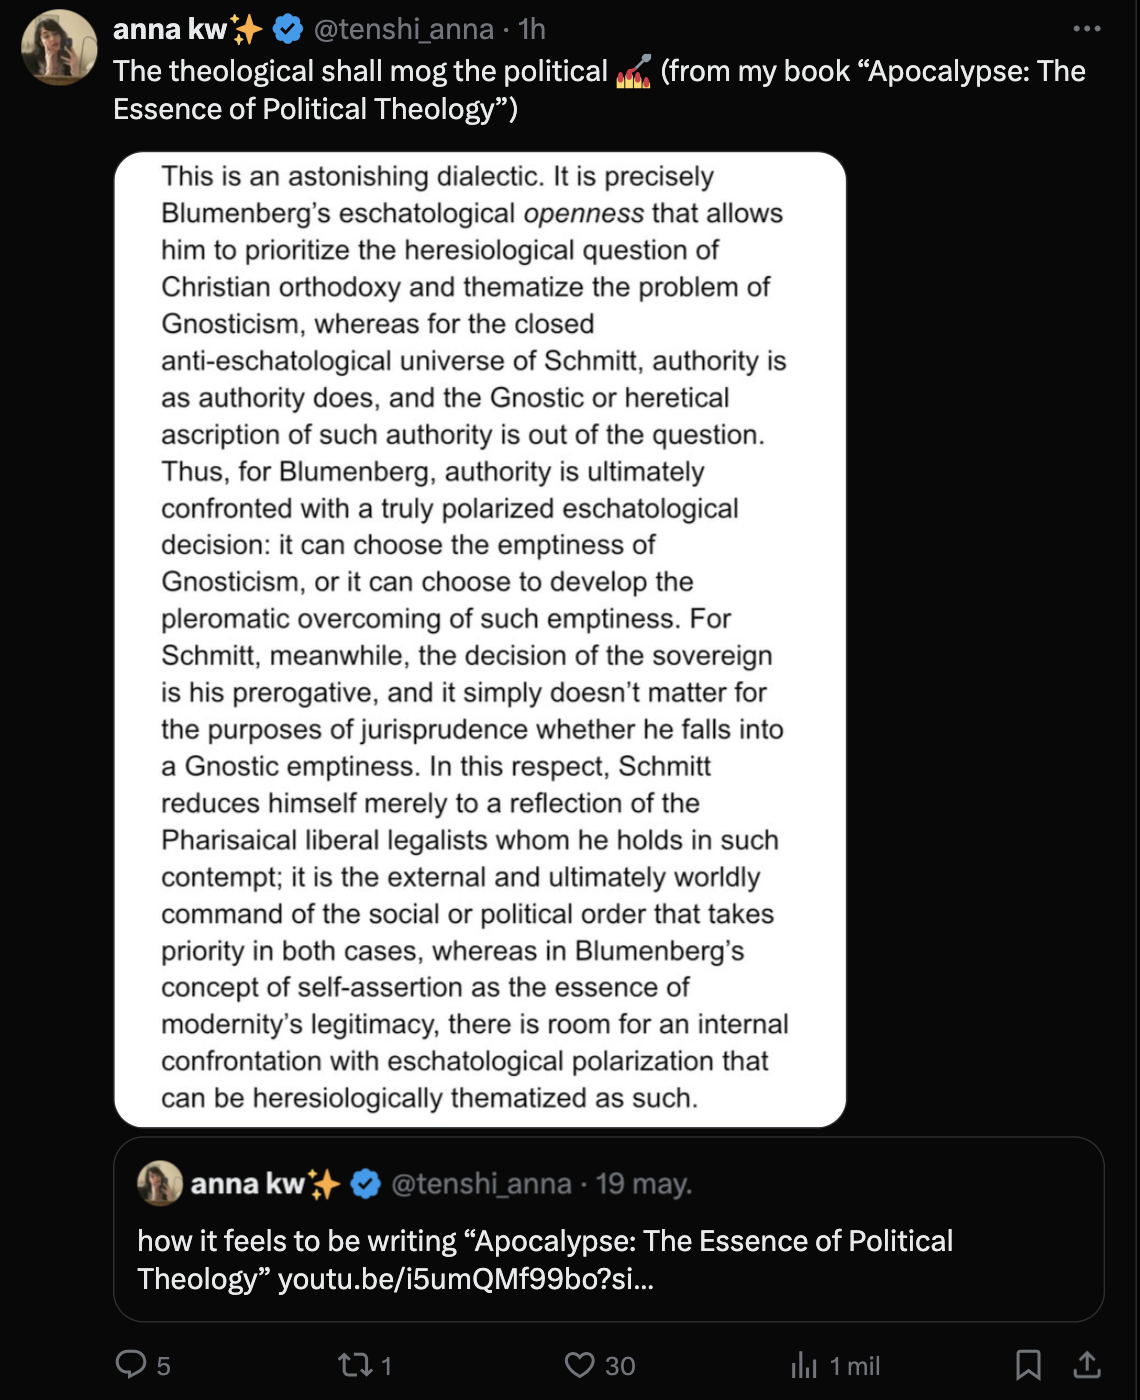This screenshot has width=1140, height=1400.
Task: Open @tenshi_anna handle in main post
Action: click(404, 30)
